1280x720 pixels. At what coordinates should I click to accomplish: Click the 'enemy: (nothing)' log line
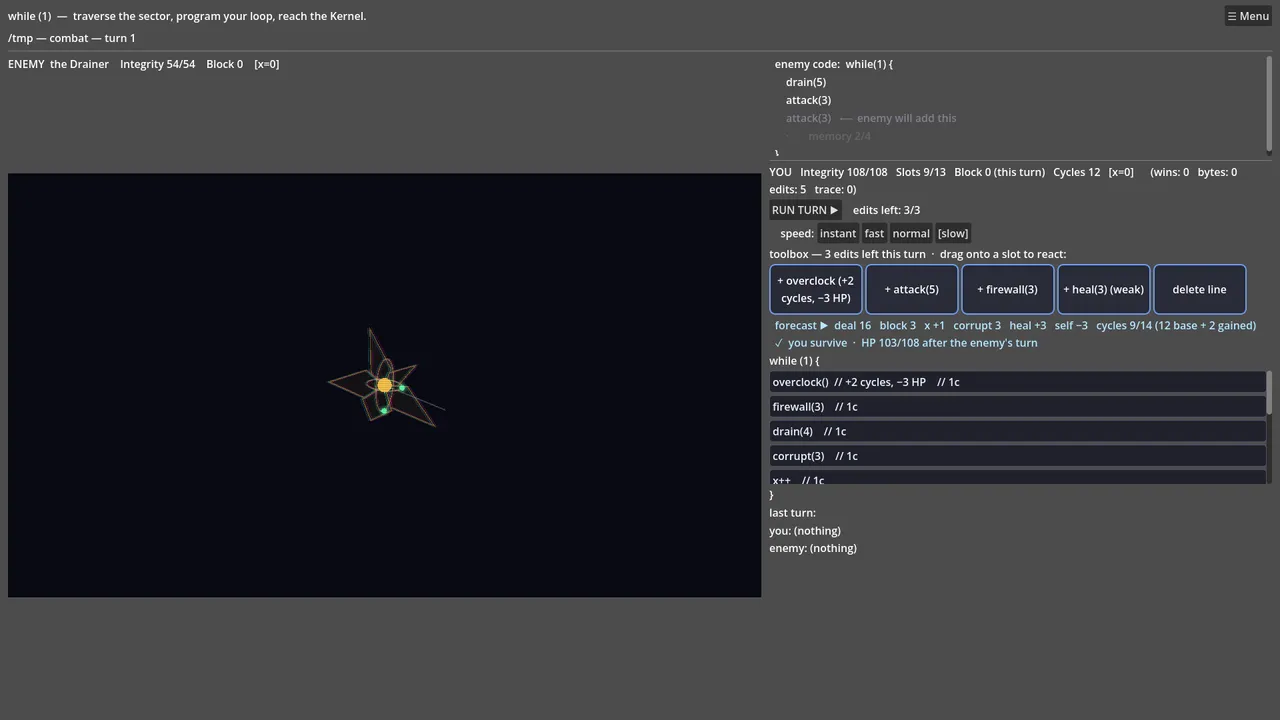(813, 548)
